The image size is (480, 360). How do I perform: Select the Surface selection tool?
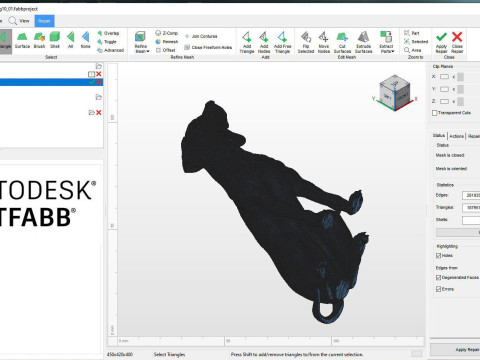tap(22, 40)
